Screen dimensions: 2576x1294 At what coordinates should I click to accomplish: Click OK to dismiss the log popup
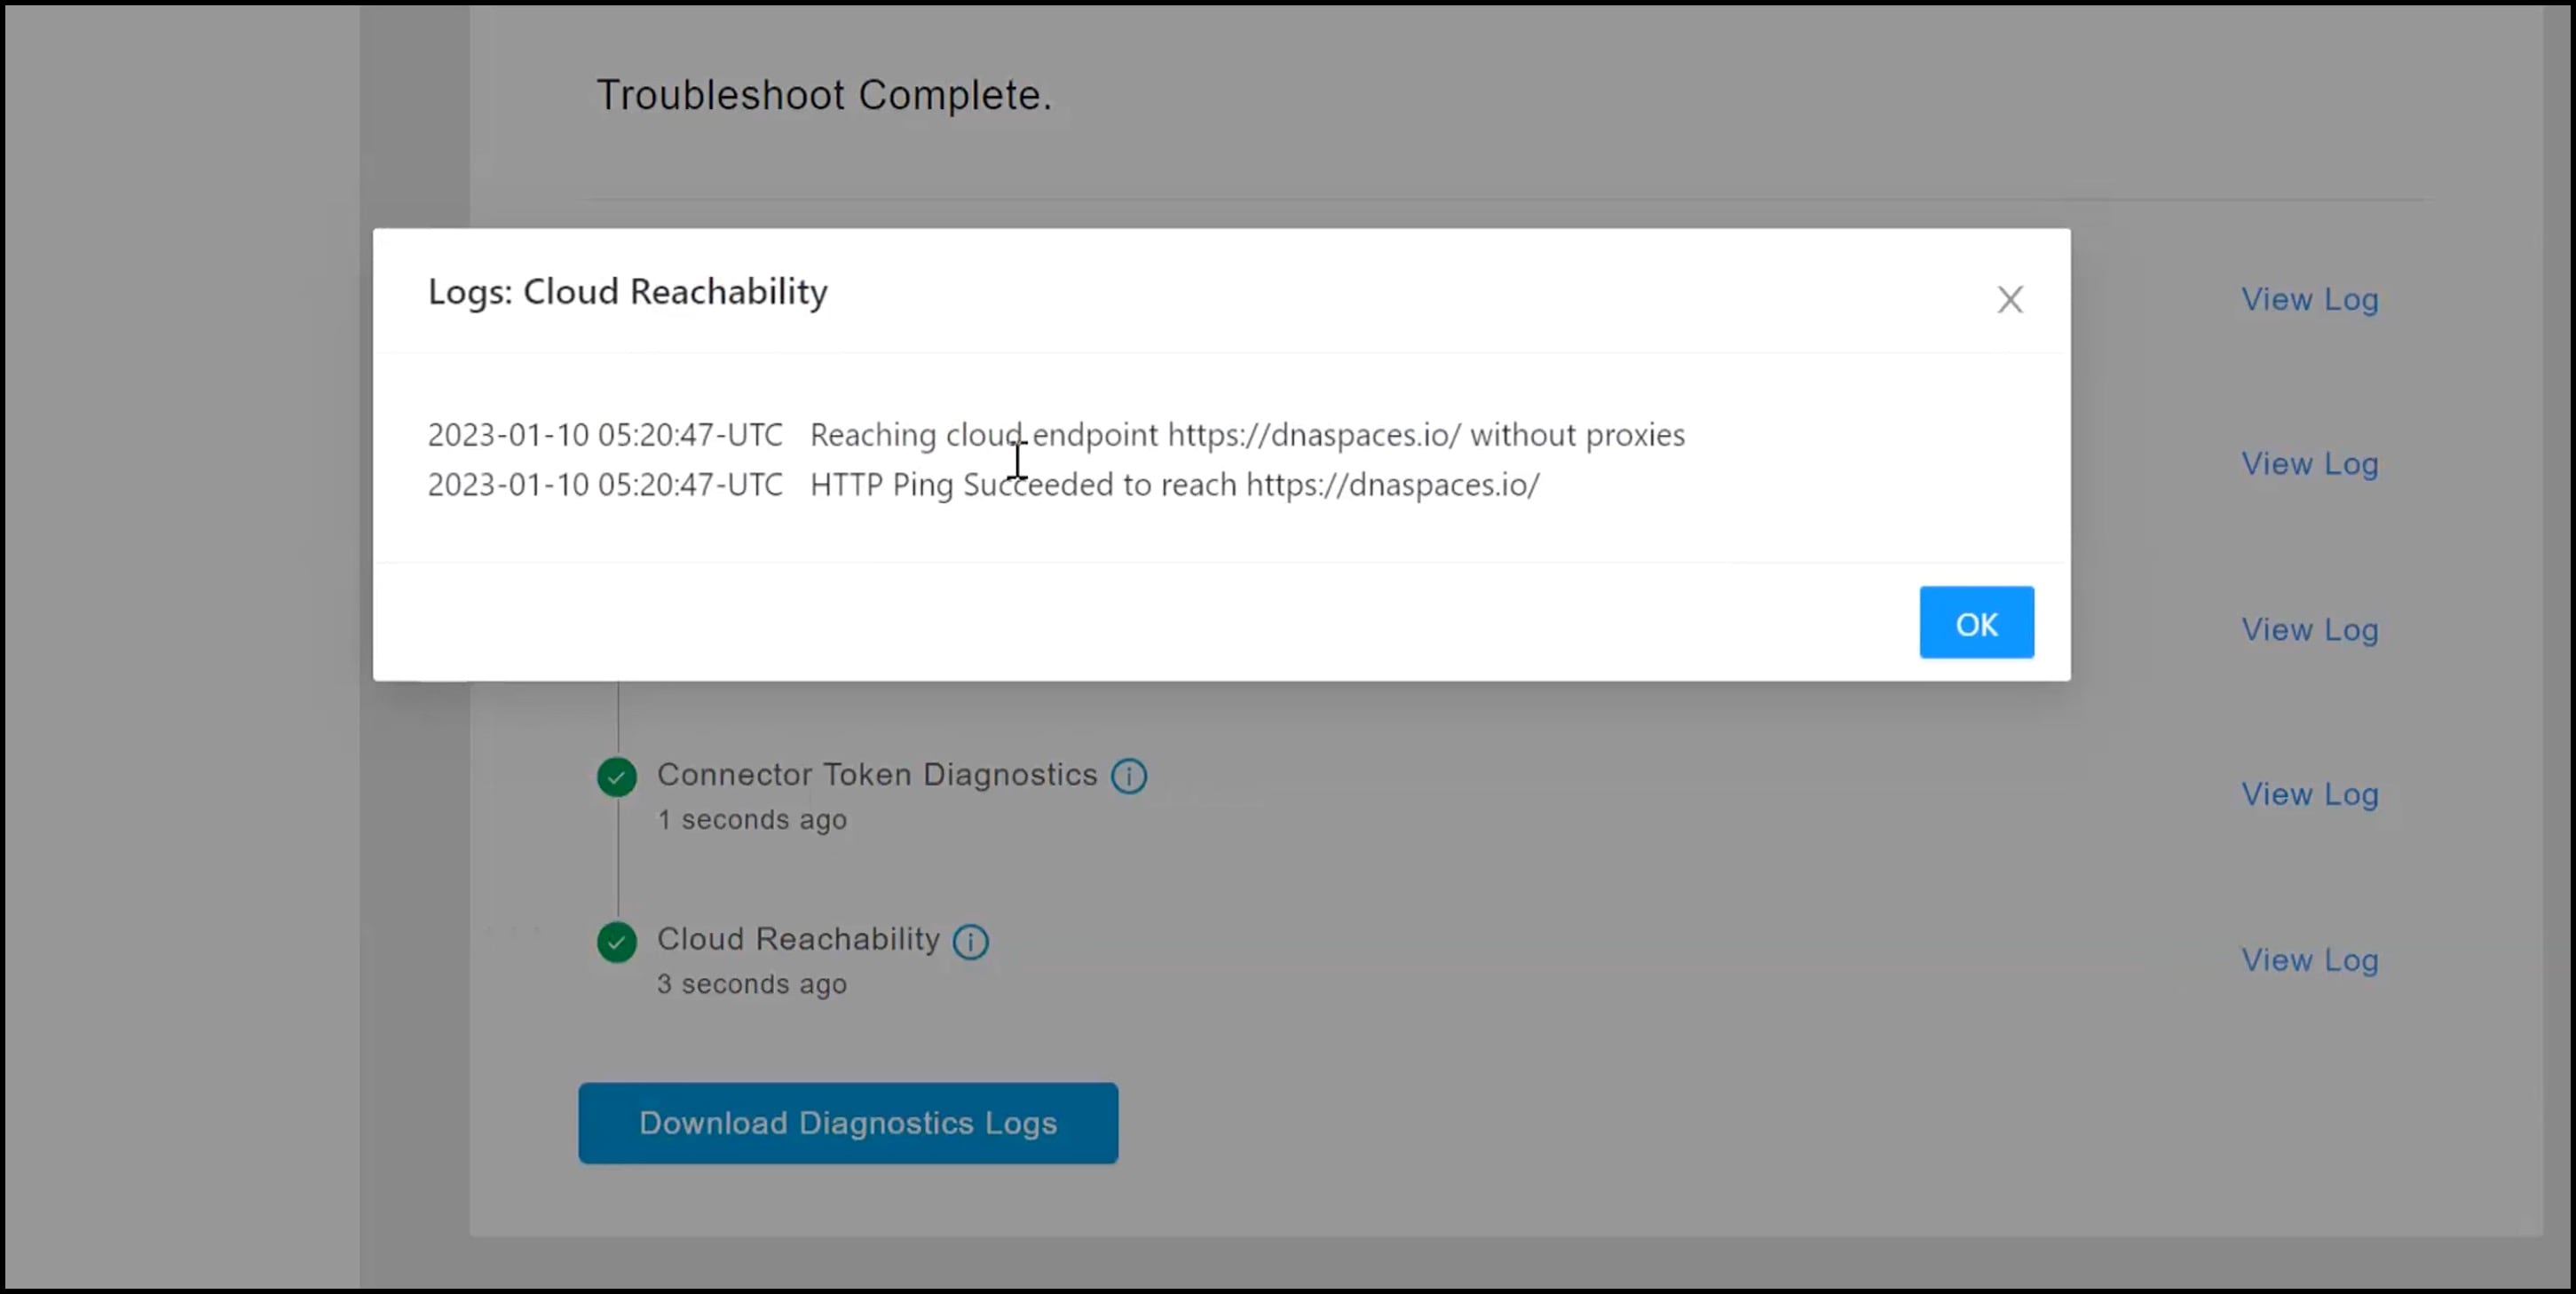pos(1976,621)
